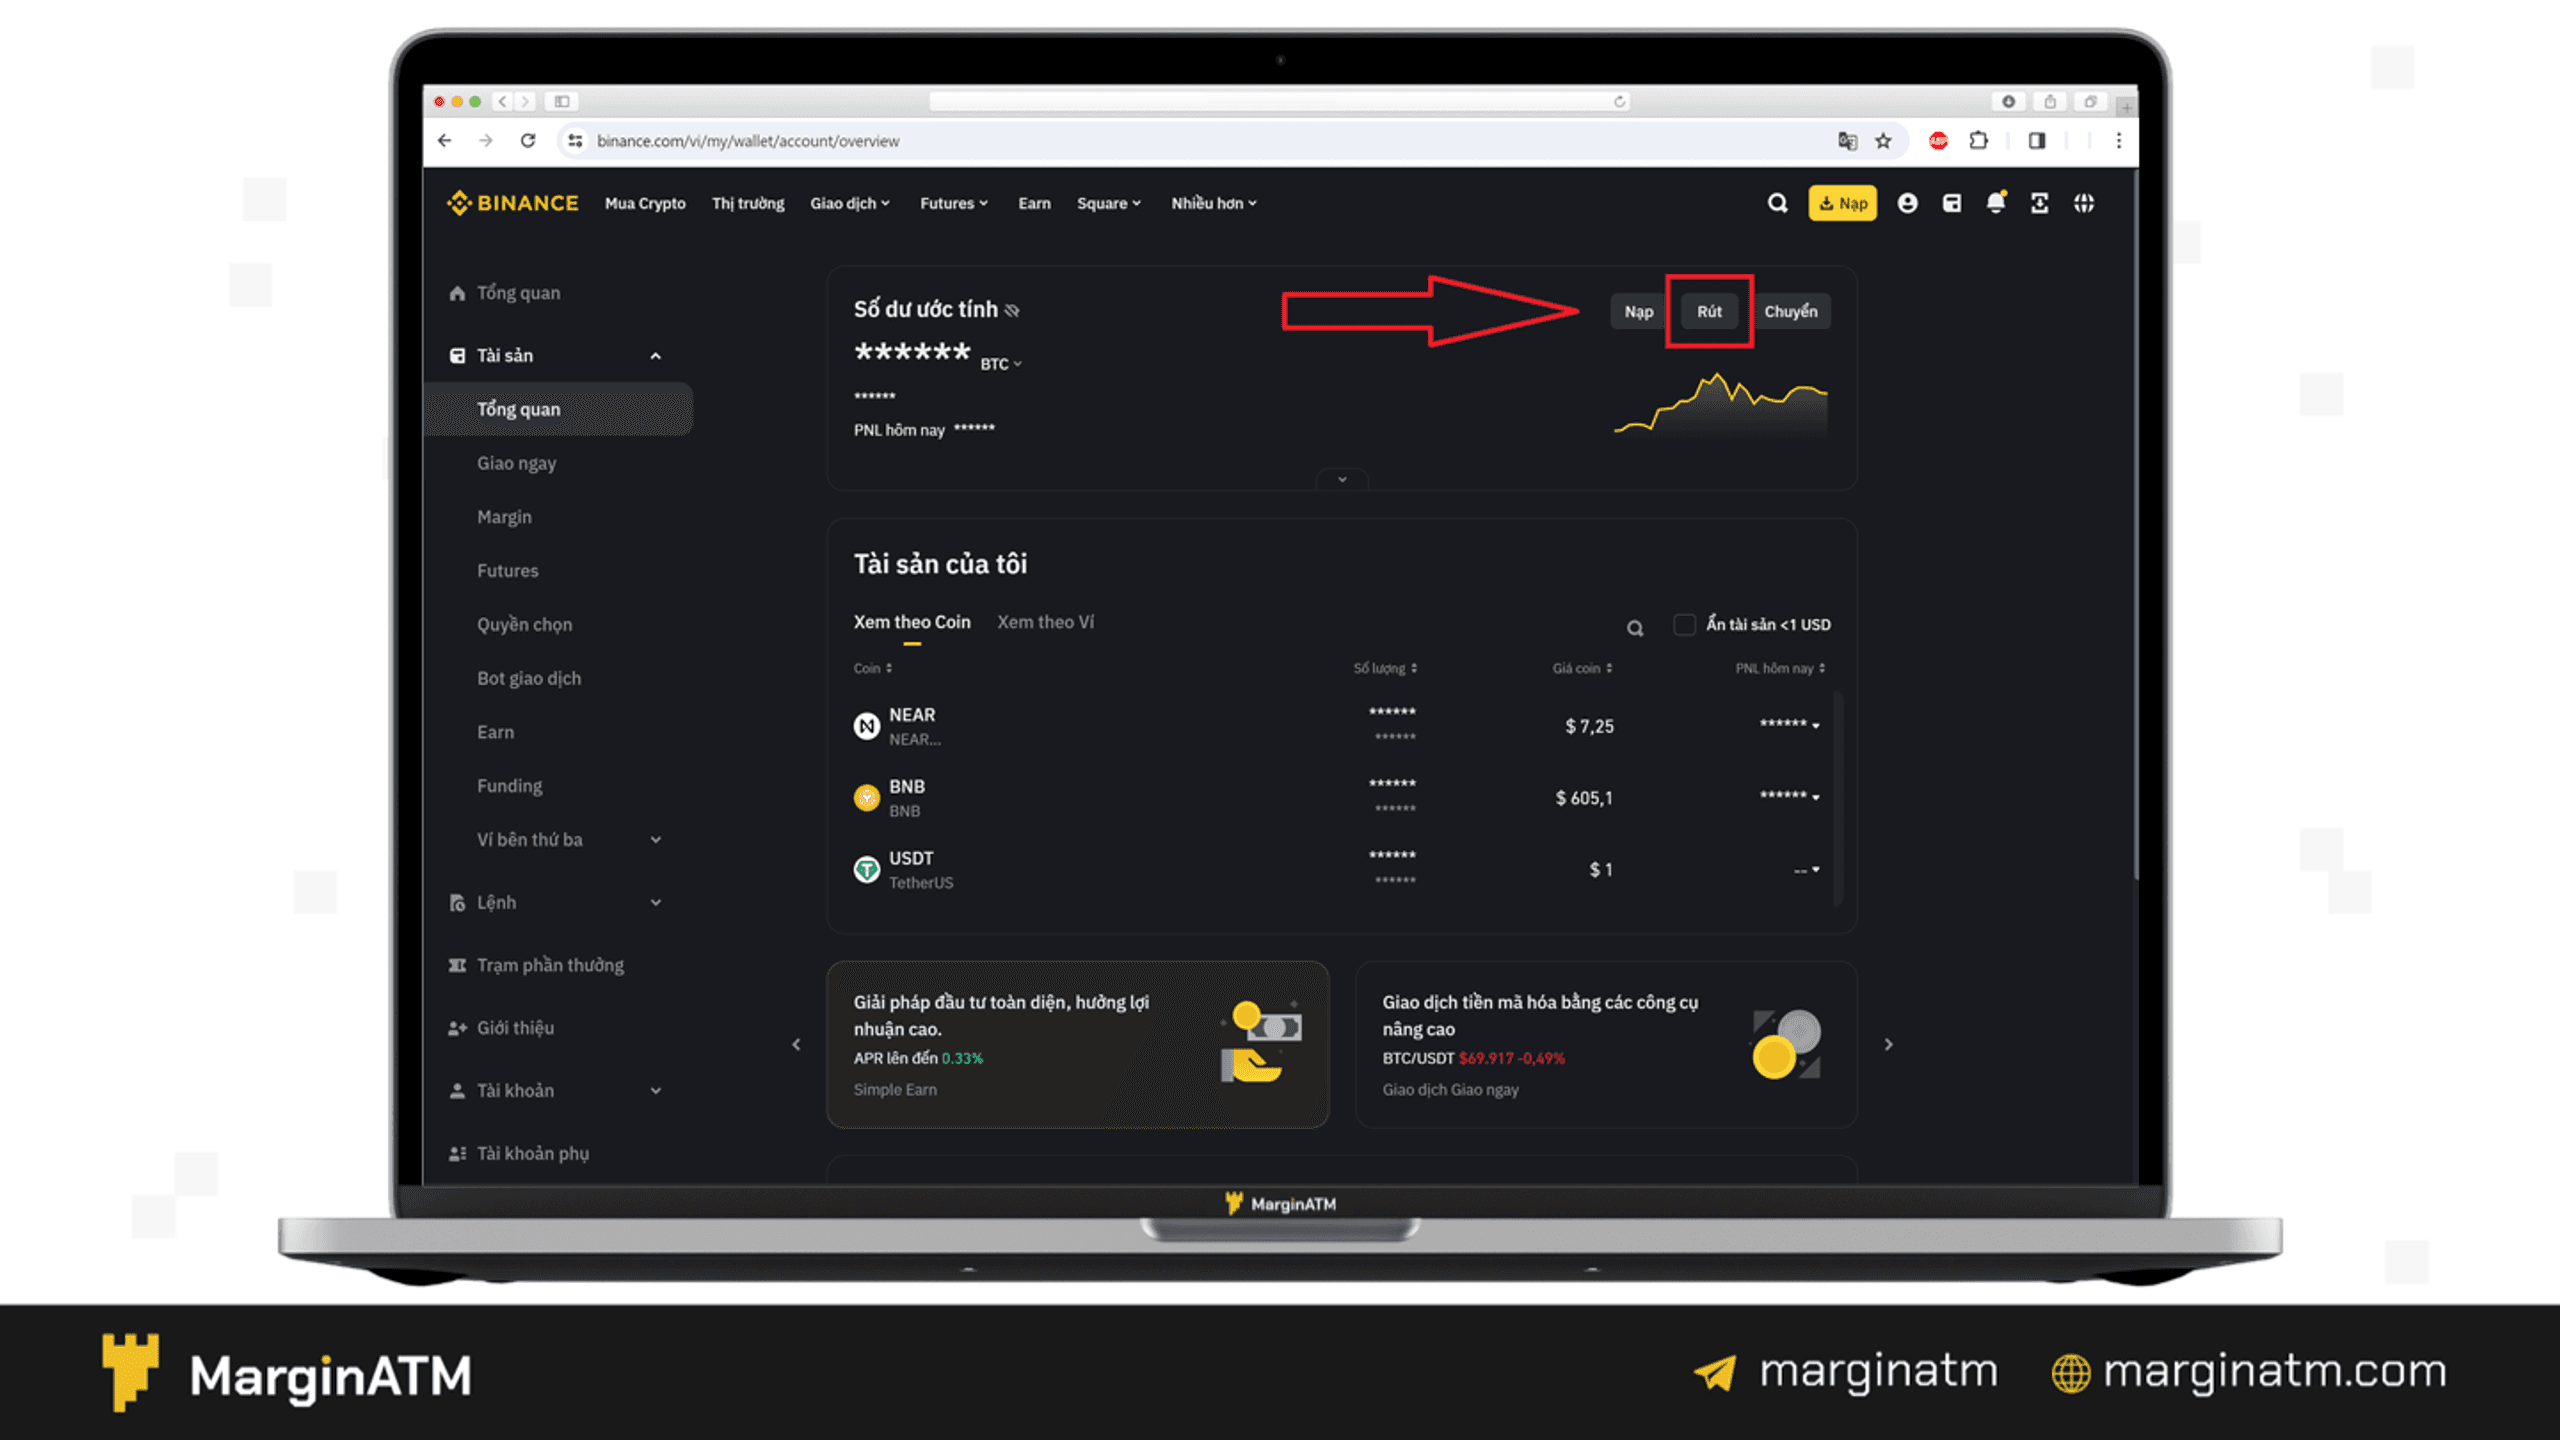Click the red adblock extension icon
2560x1440 pixels.
coord(1939,141)
